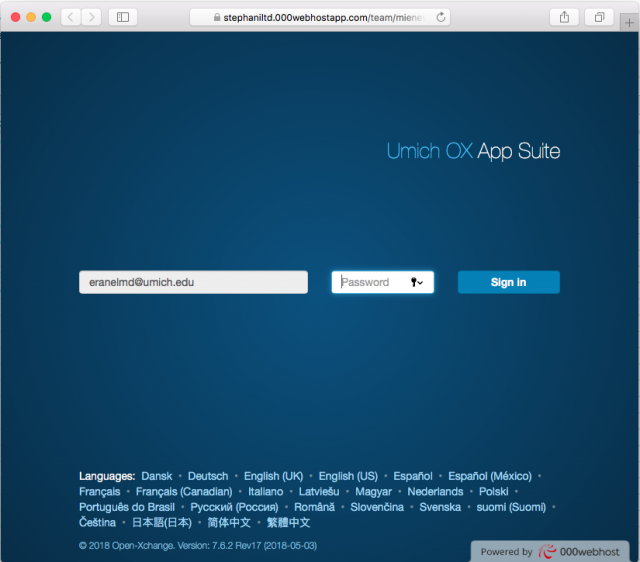Switch language to Deutsch
The width and height of the screenshot is (640, 562).
(208, 476)
